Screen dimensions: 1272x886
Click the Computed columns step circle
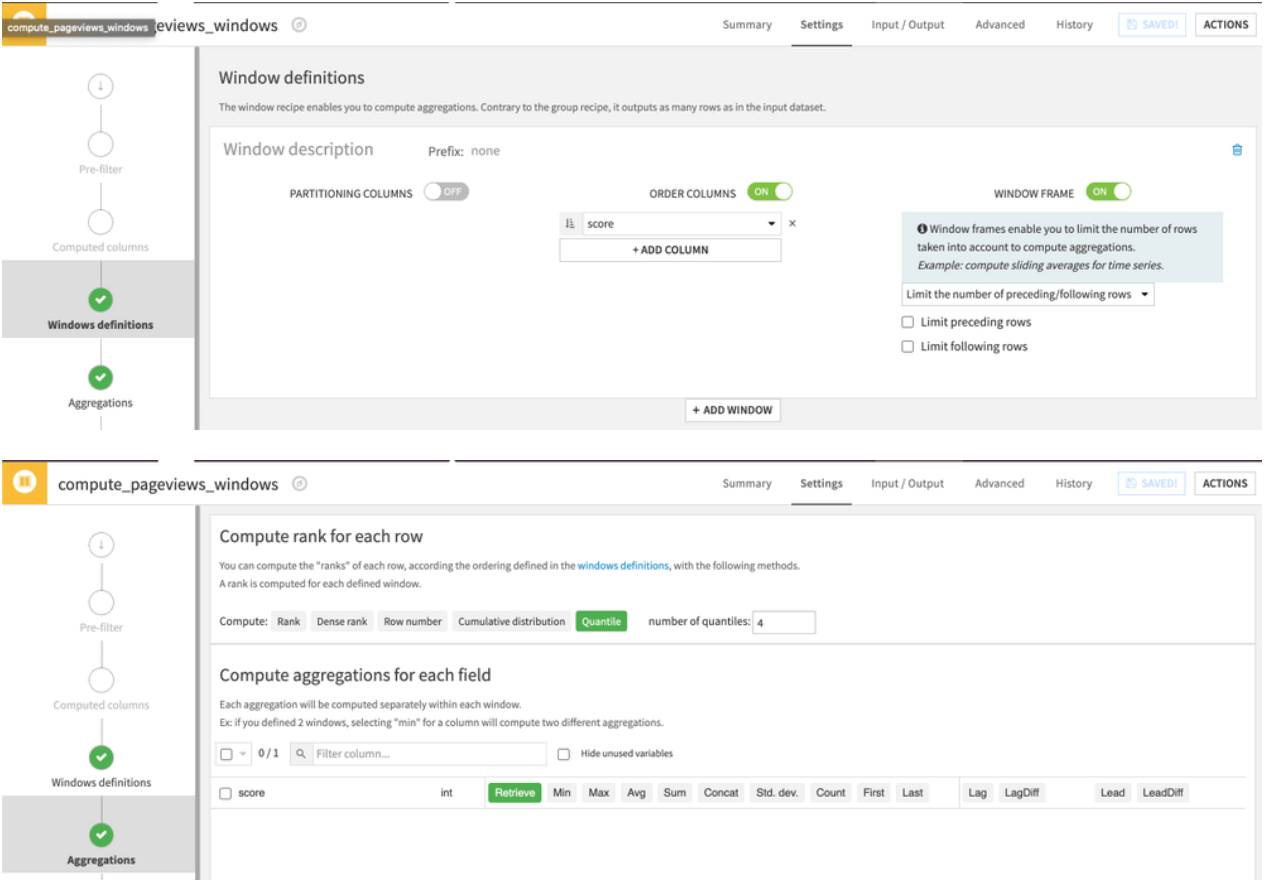point(100,222)
